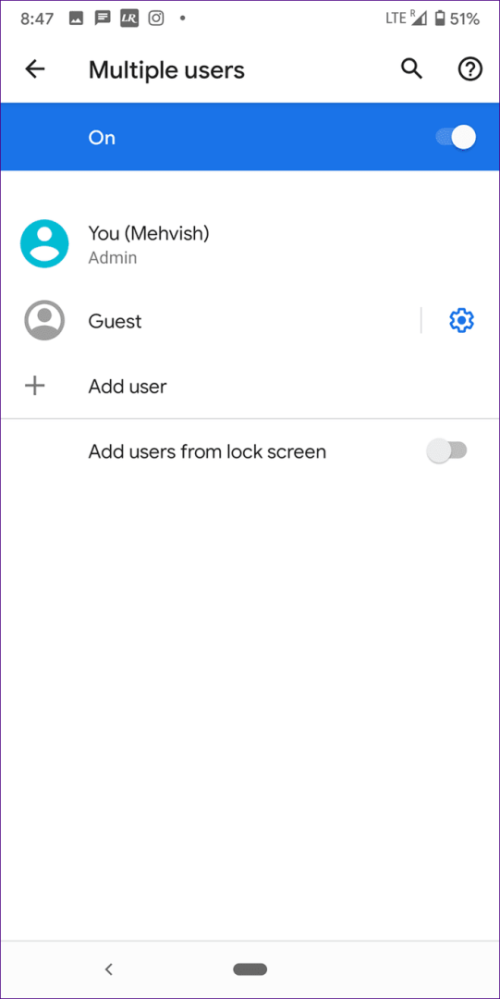This screenshot has width=500, height=999.
Task: Tap the image notification icon in status bar
Action: [x=76, y=18]
